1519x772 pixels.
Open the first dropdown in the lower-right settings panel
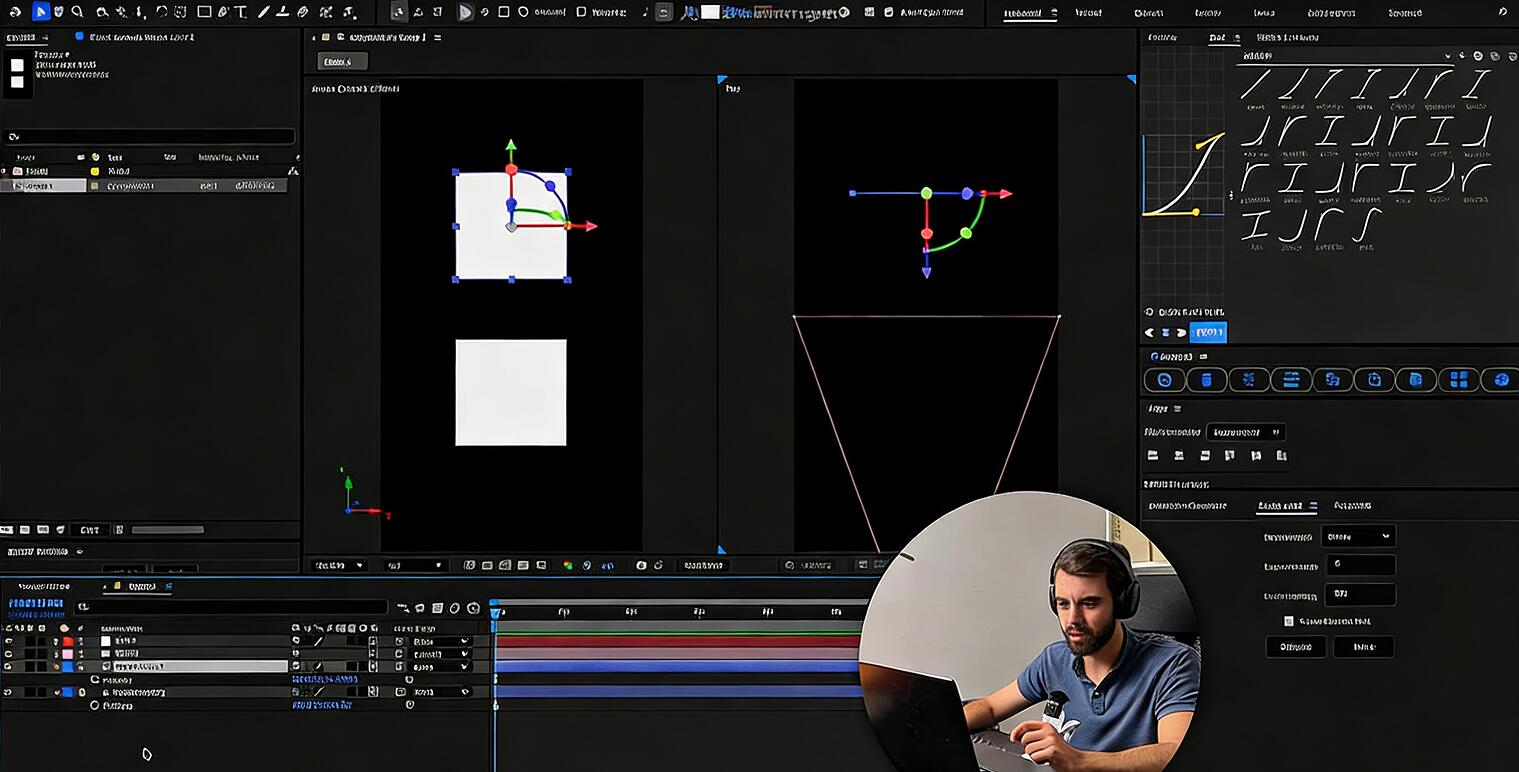1358,536
